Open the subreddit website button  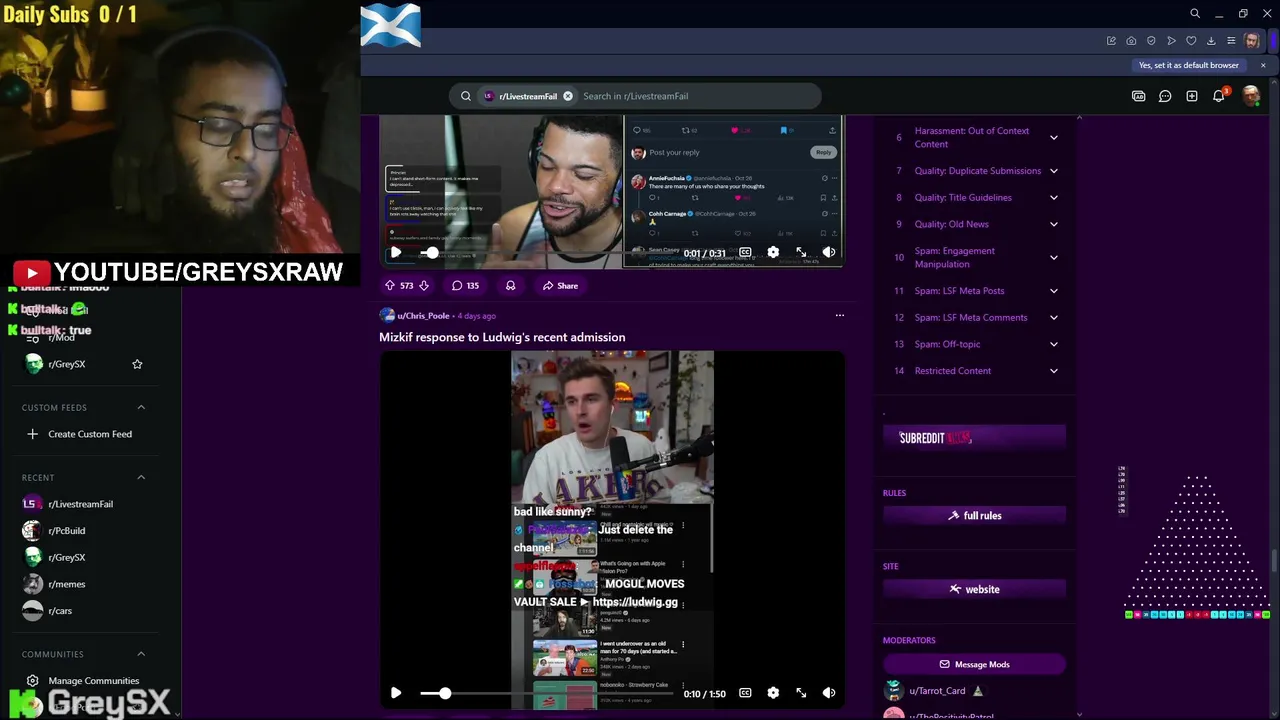point(974,589)
